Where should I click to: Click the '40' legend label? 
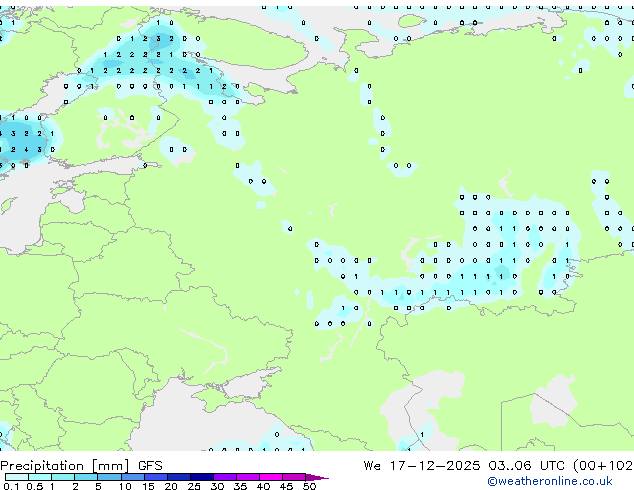click(263, 486)
